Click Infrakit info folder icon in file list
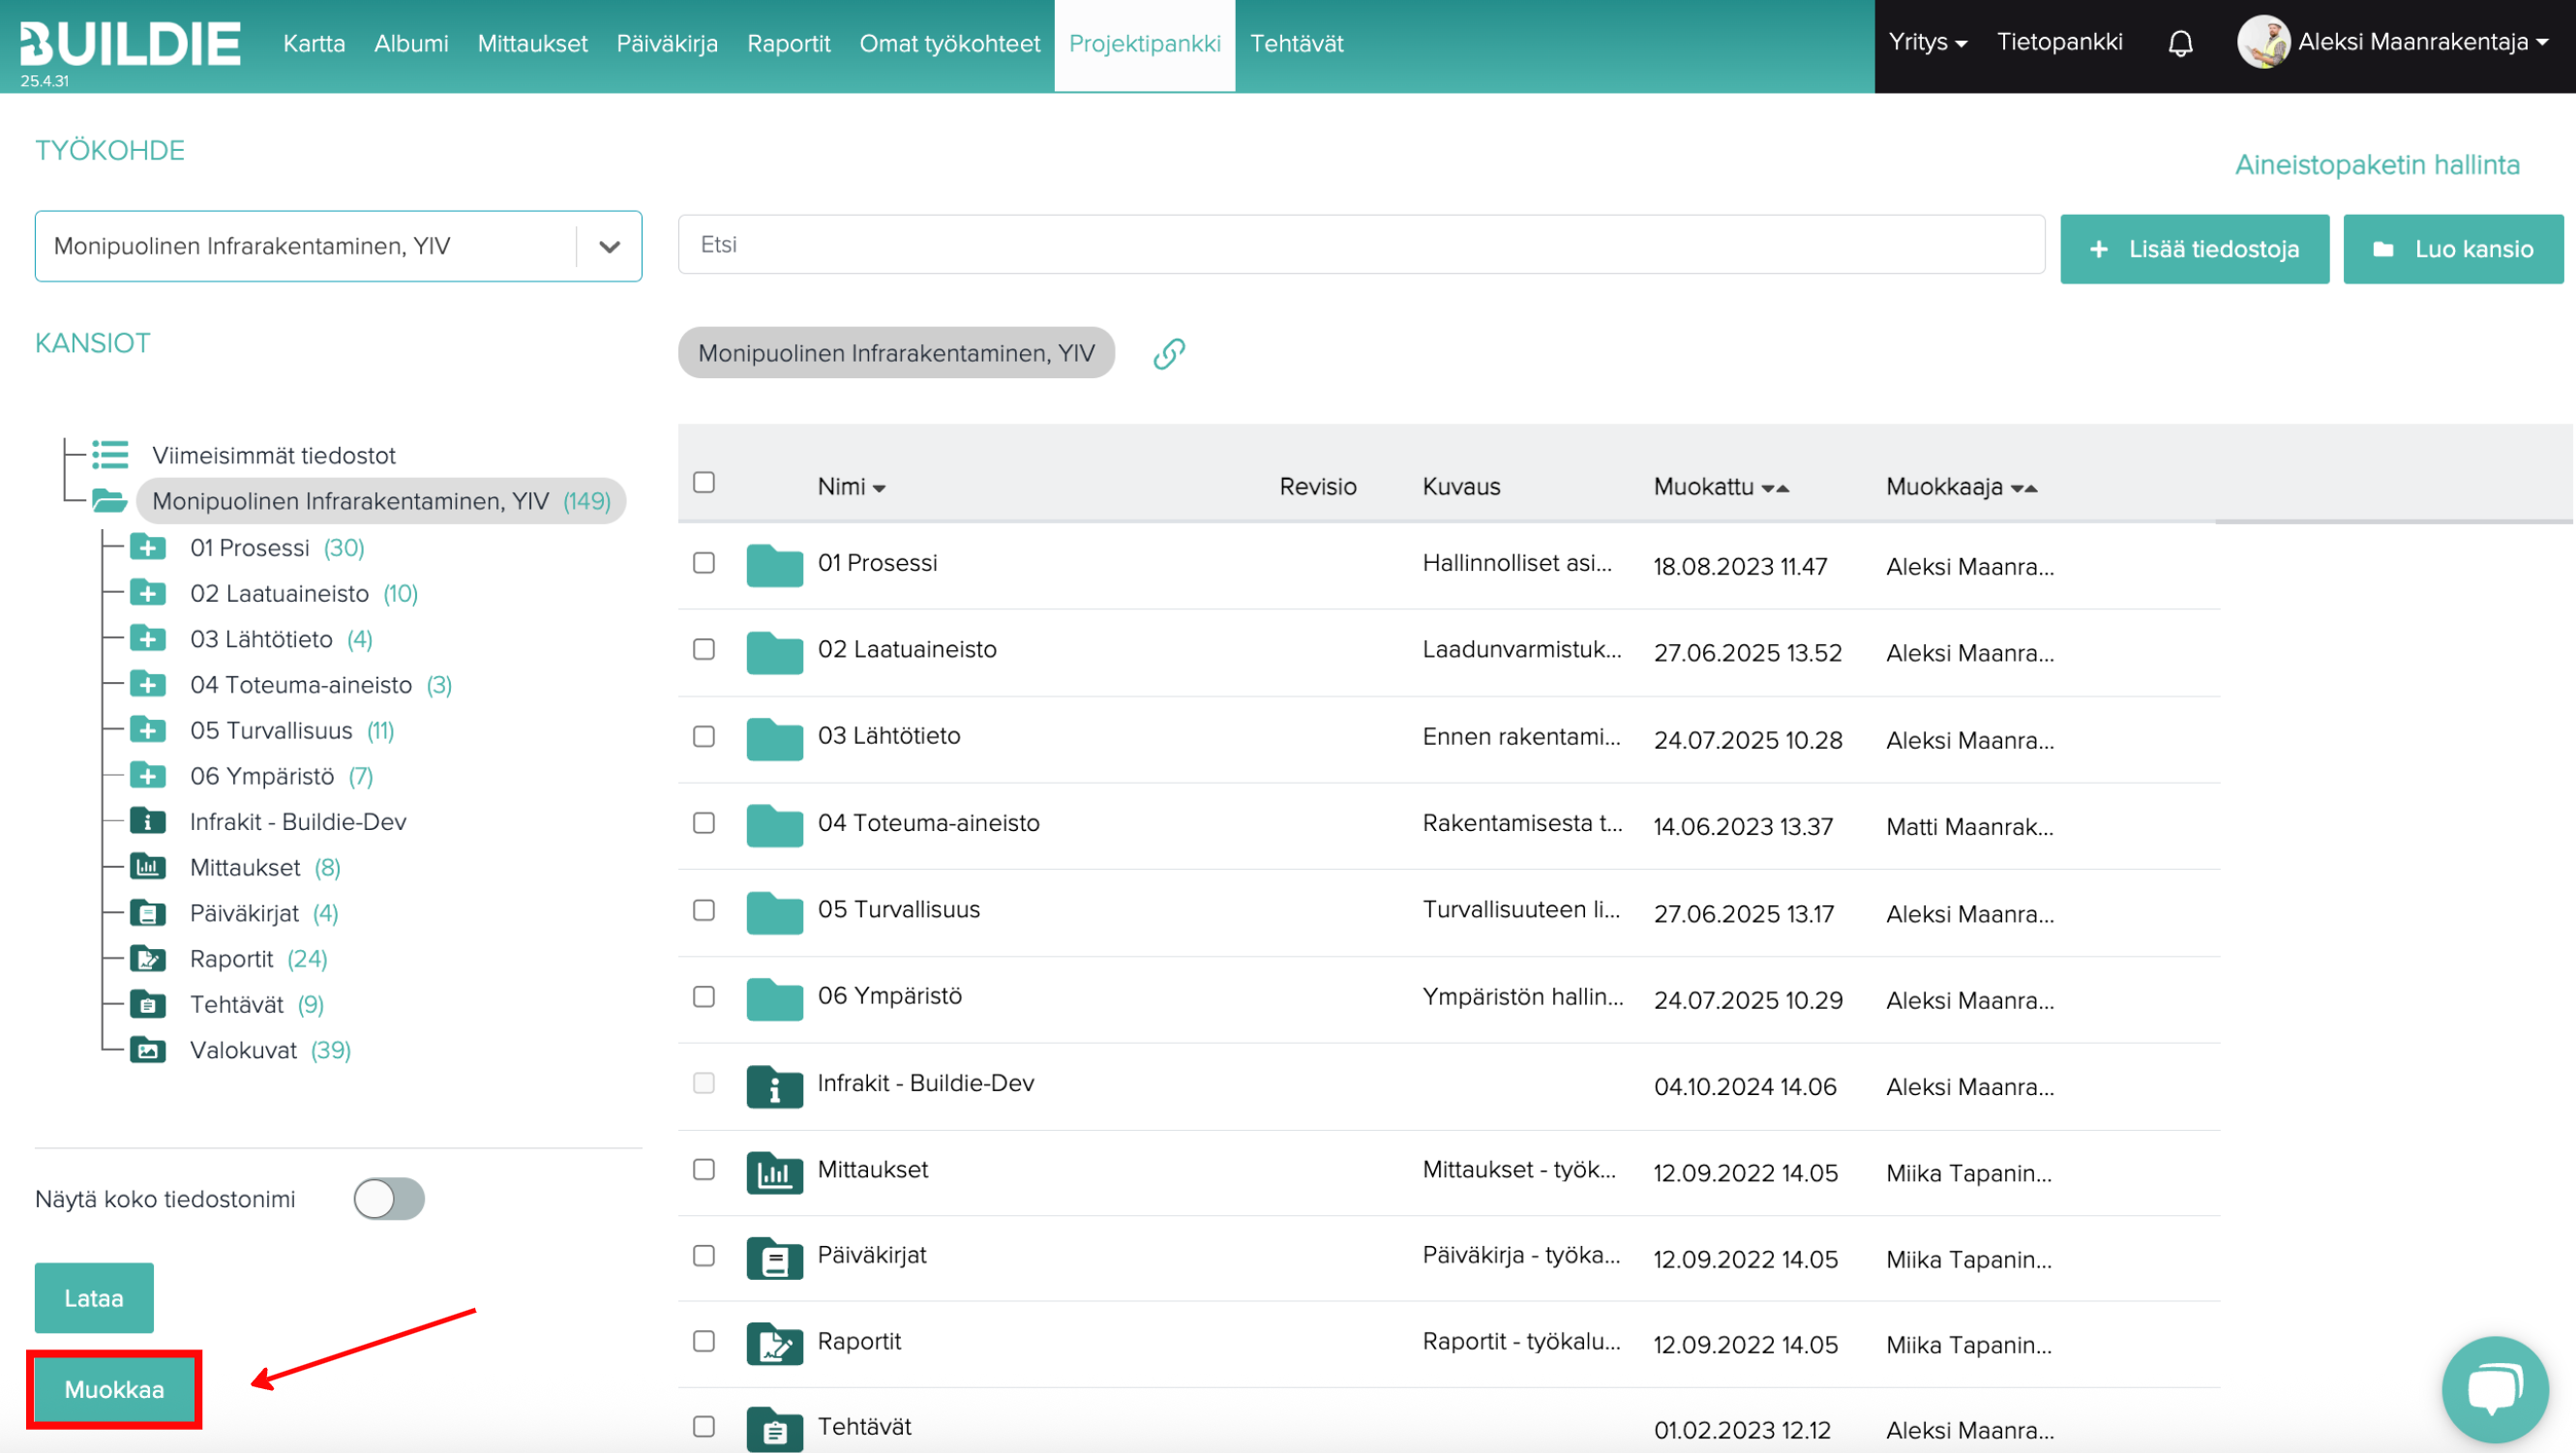Image resolution: width=2576 pixels, height=1453 pixels. coord(775,1086)
